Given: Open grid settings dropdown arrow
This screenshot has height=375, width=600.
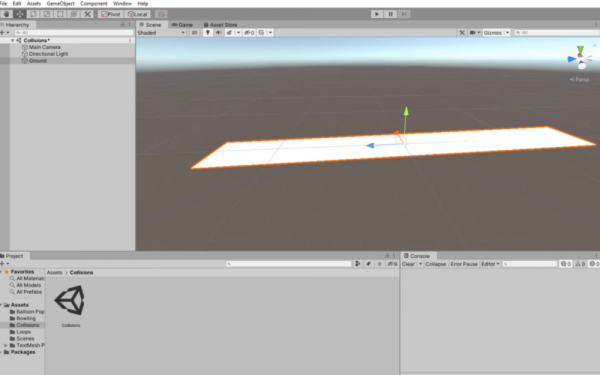Looking at the screenshot, I should coord(271,33).
